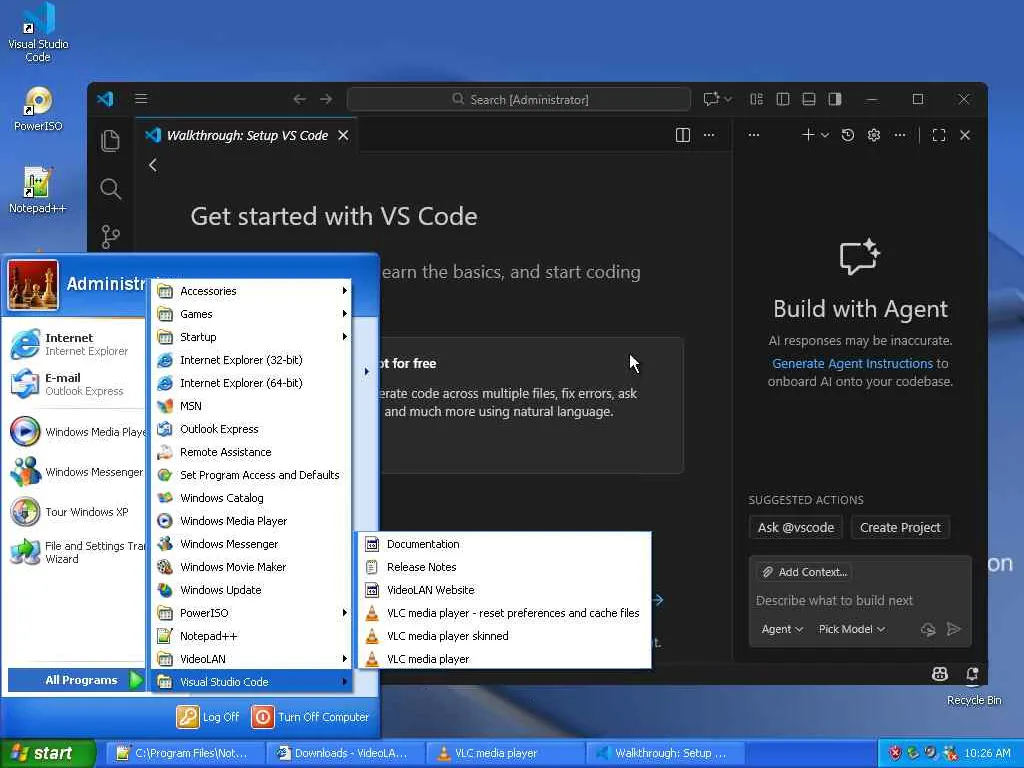
Task: Expand the Games submenu
Action: 251,314
